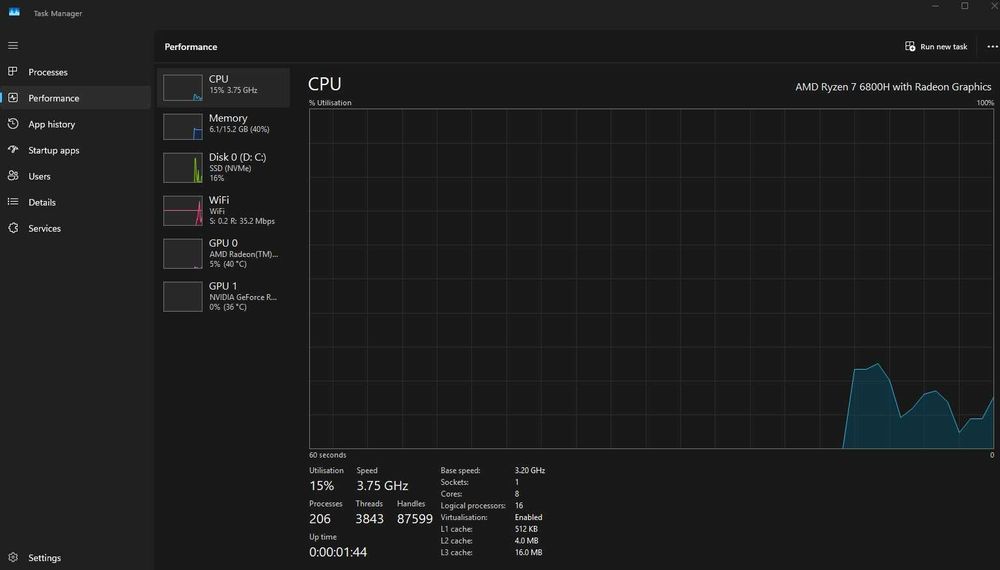Select GPU 0 AMD Radeon entry
The height and width of the screenshot is (570, 1000).
point(223,253)
